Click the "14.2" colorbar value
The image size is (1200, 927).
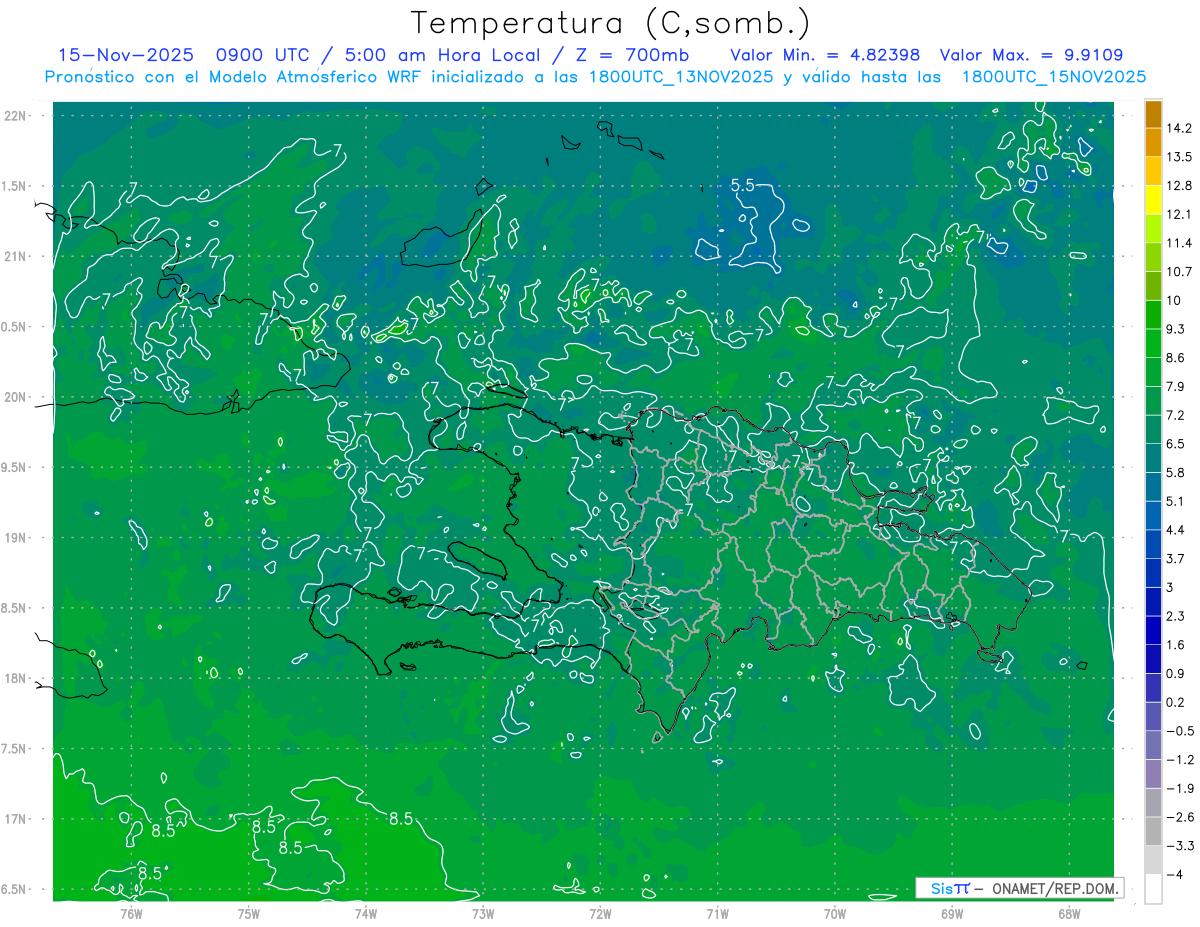click(1179, 129)
